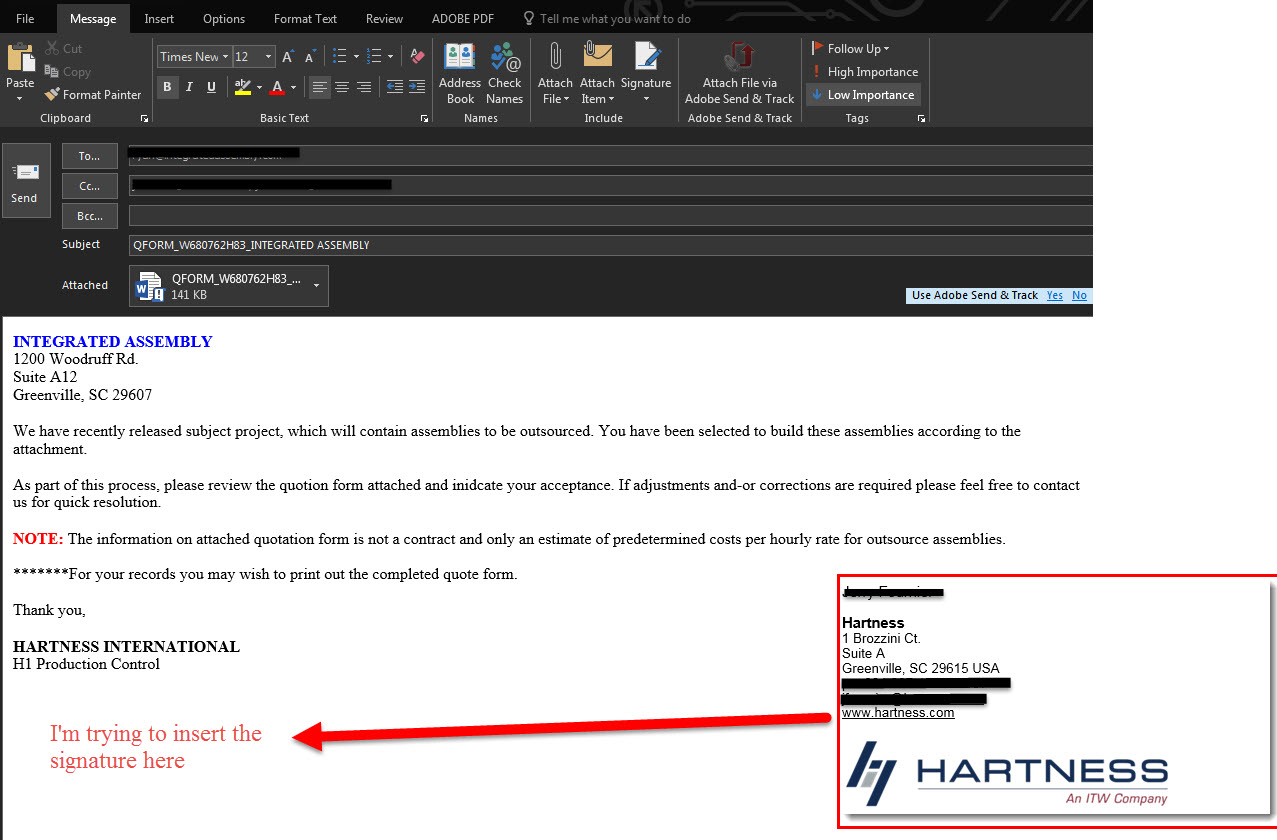Switch to the ADOBE PDF tab
The height and width of the screenshot is (840, 1277).
pos(463,19)
